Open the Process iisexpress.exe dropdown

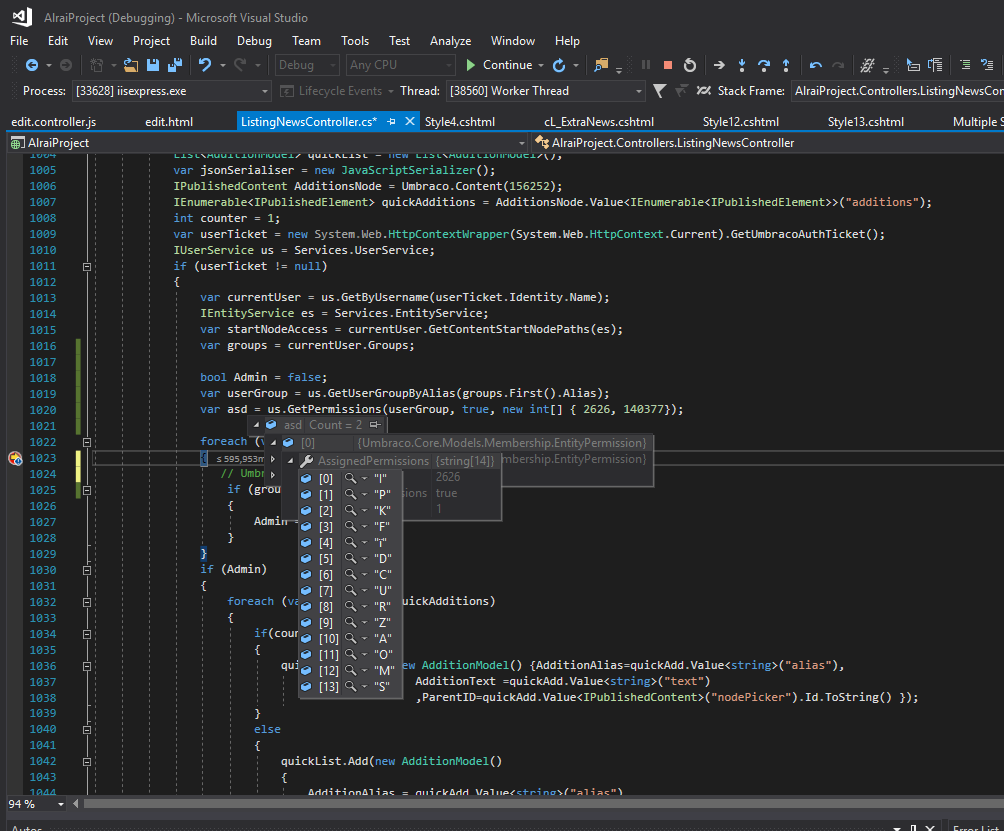pyautogui.click(x=172, y=91)
